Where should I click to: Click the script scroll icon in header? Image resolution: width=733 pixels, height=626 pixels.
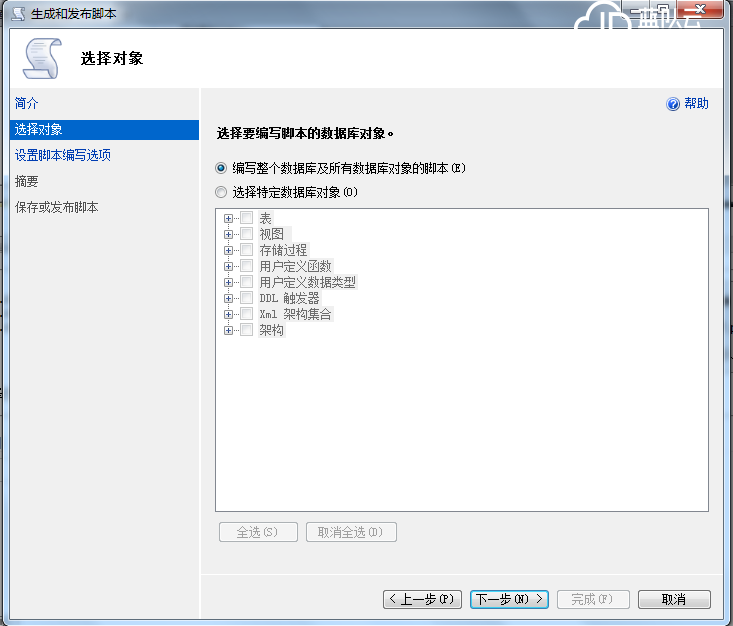[41, 59]
